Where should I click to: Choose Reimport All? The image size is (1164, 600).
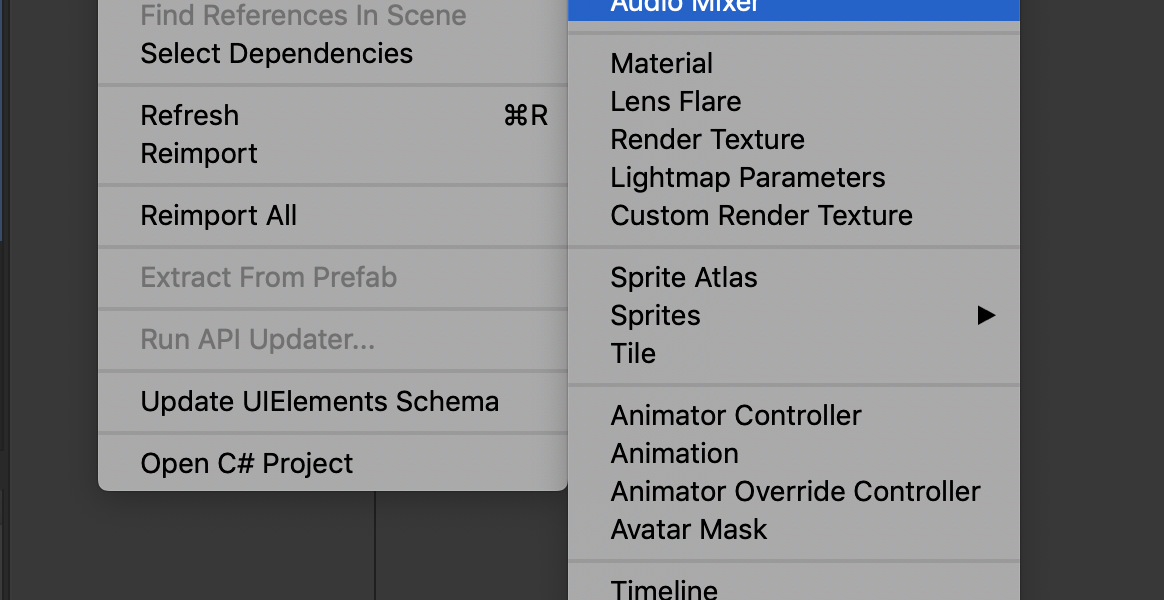click(x=218, y=216)
